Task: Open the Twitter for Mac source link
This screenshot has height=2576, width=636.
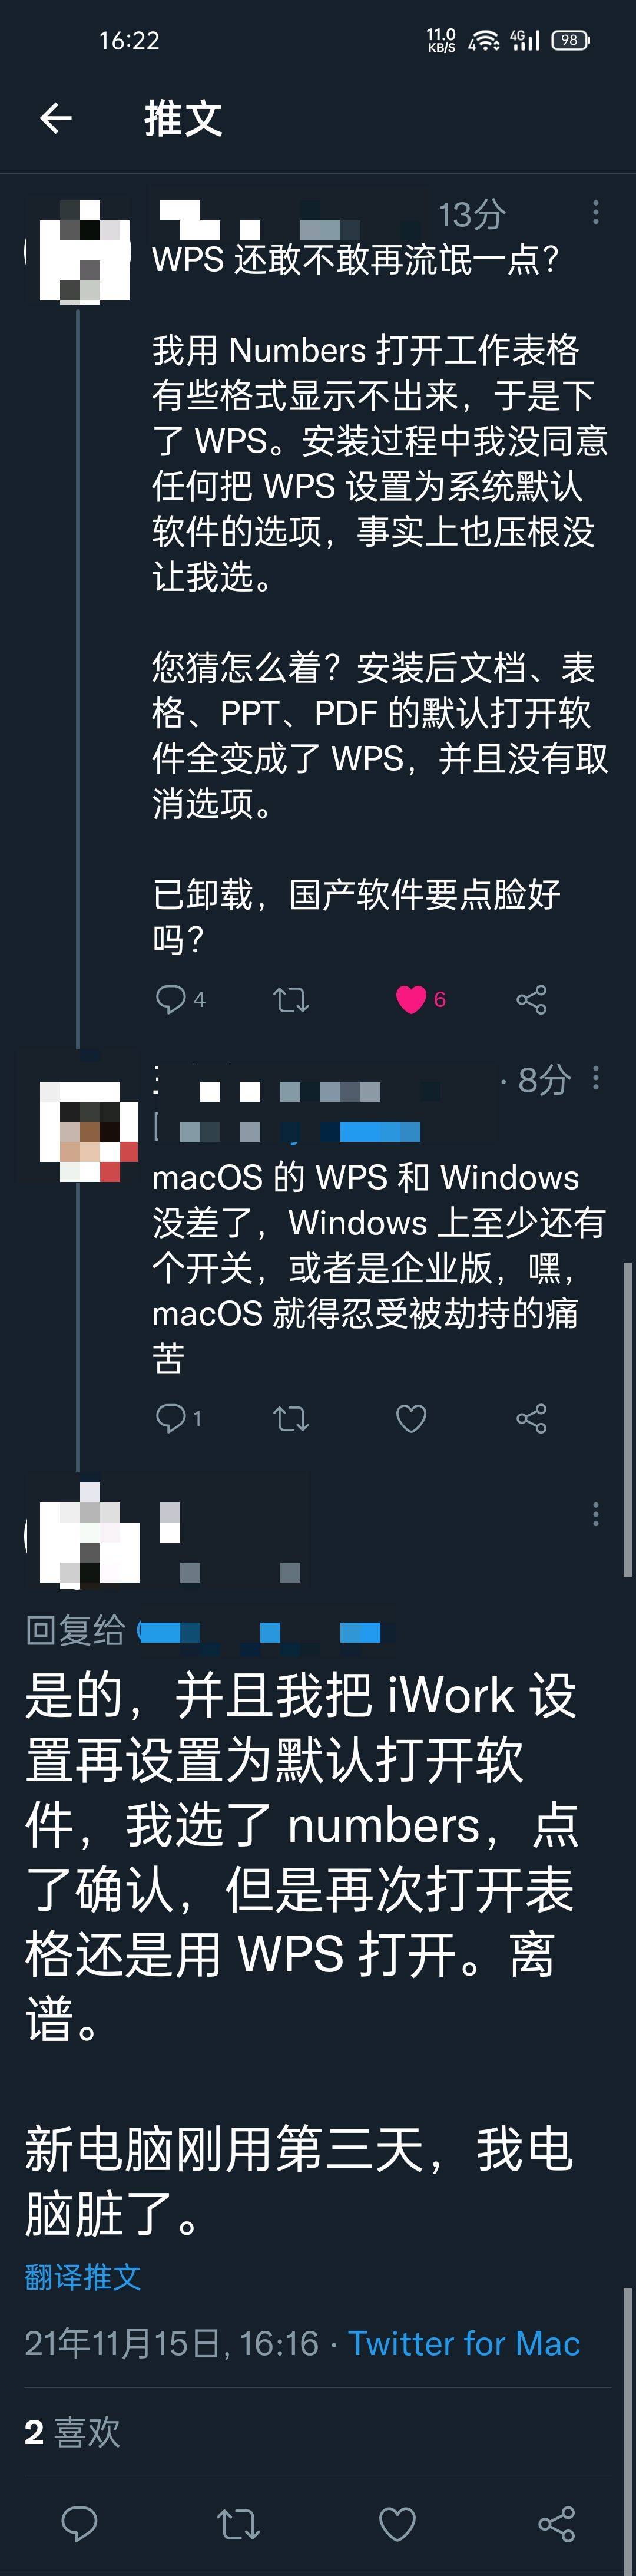Action: (x=464, y=2343)
